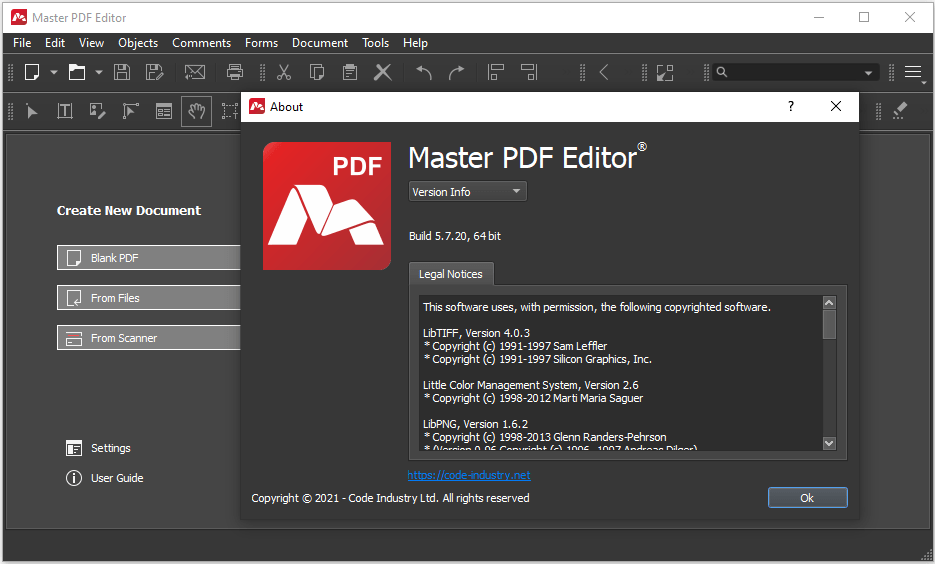This screenshot has width=935, height=564.
Task: Send document by email icon
Action: [195, 72]
